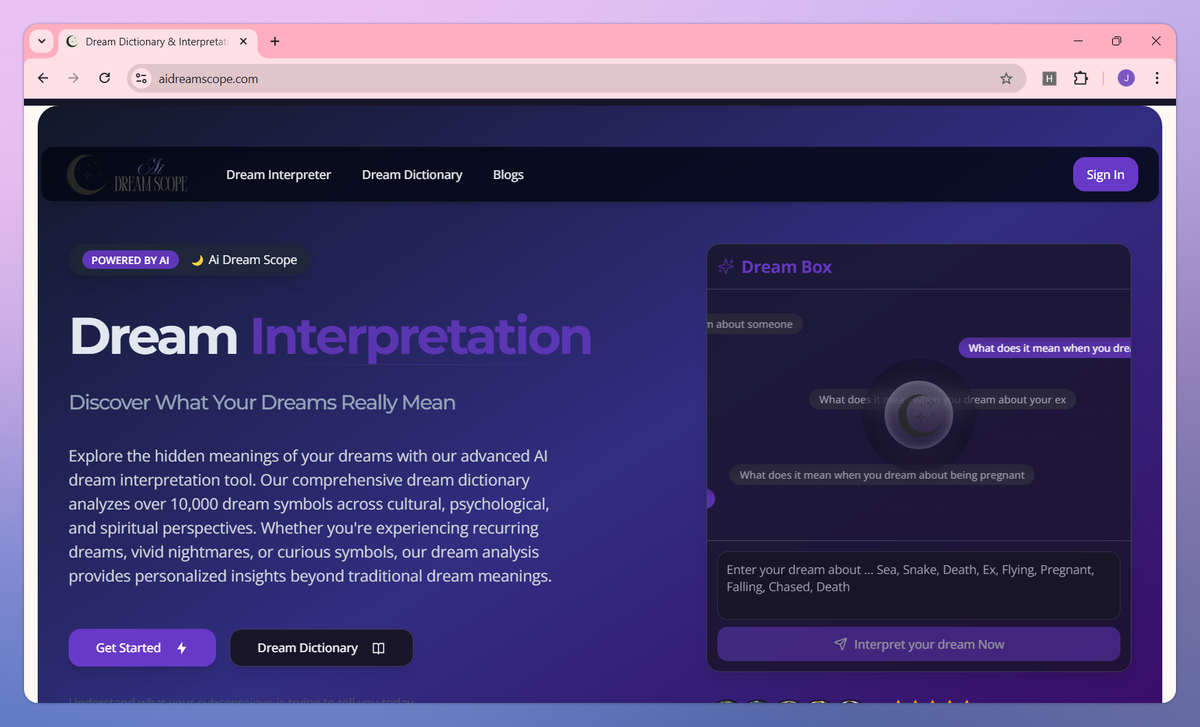The height and width of the screenshot is (727, 1200).
Task: Click the glowing moon orb
Action: click(x=918, y=414)
